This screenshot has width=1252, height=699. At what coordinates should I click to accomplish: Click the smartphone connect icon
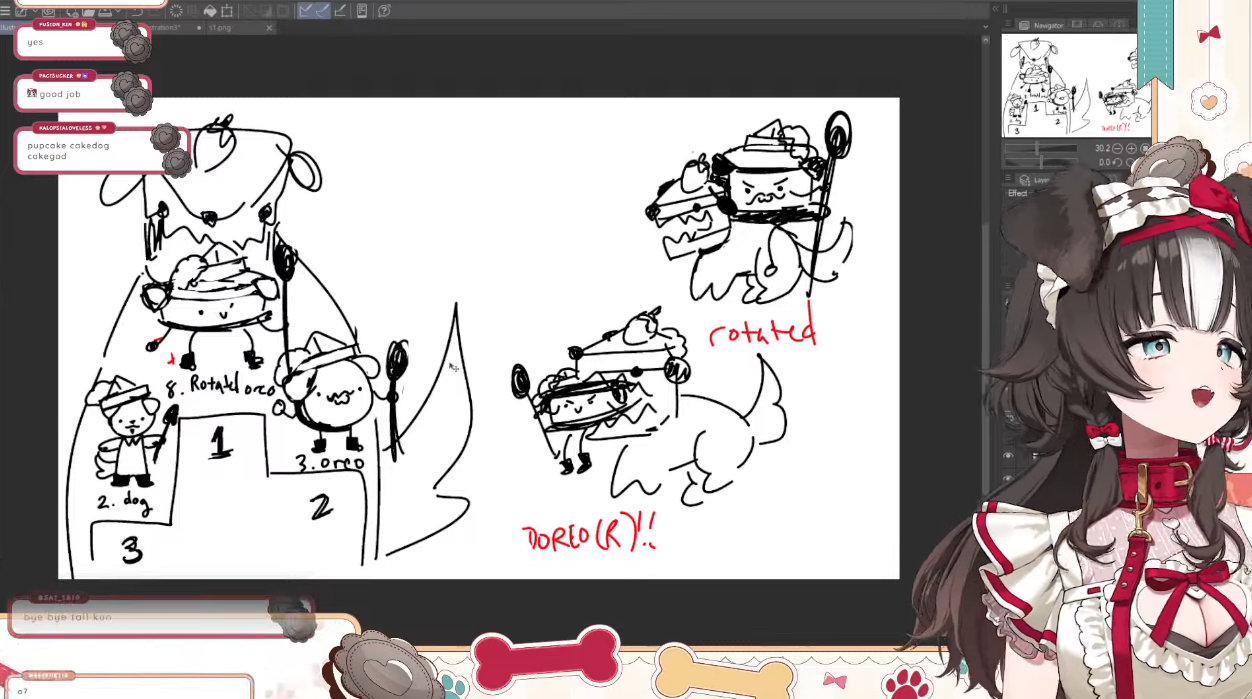pos(362,11)
